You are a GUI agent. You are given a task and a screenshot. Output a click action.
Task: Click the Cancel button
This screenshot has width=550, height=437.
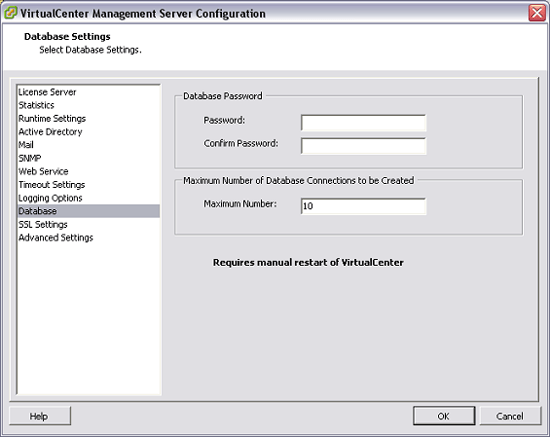(x=510, y=416)
